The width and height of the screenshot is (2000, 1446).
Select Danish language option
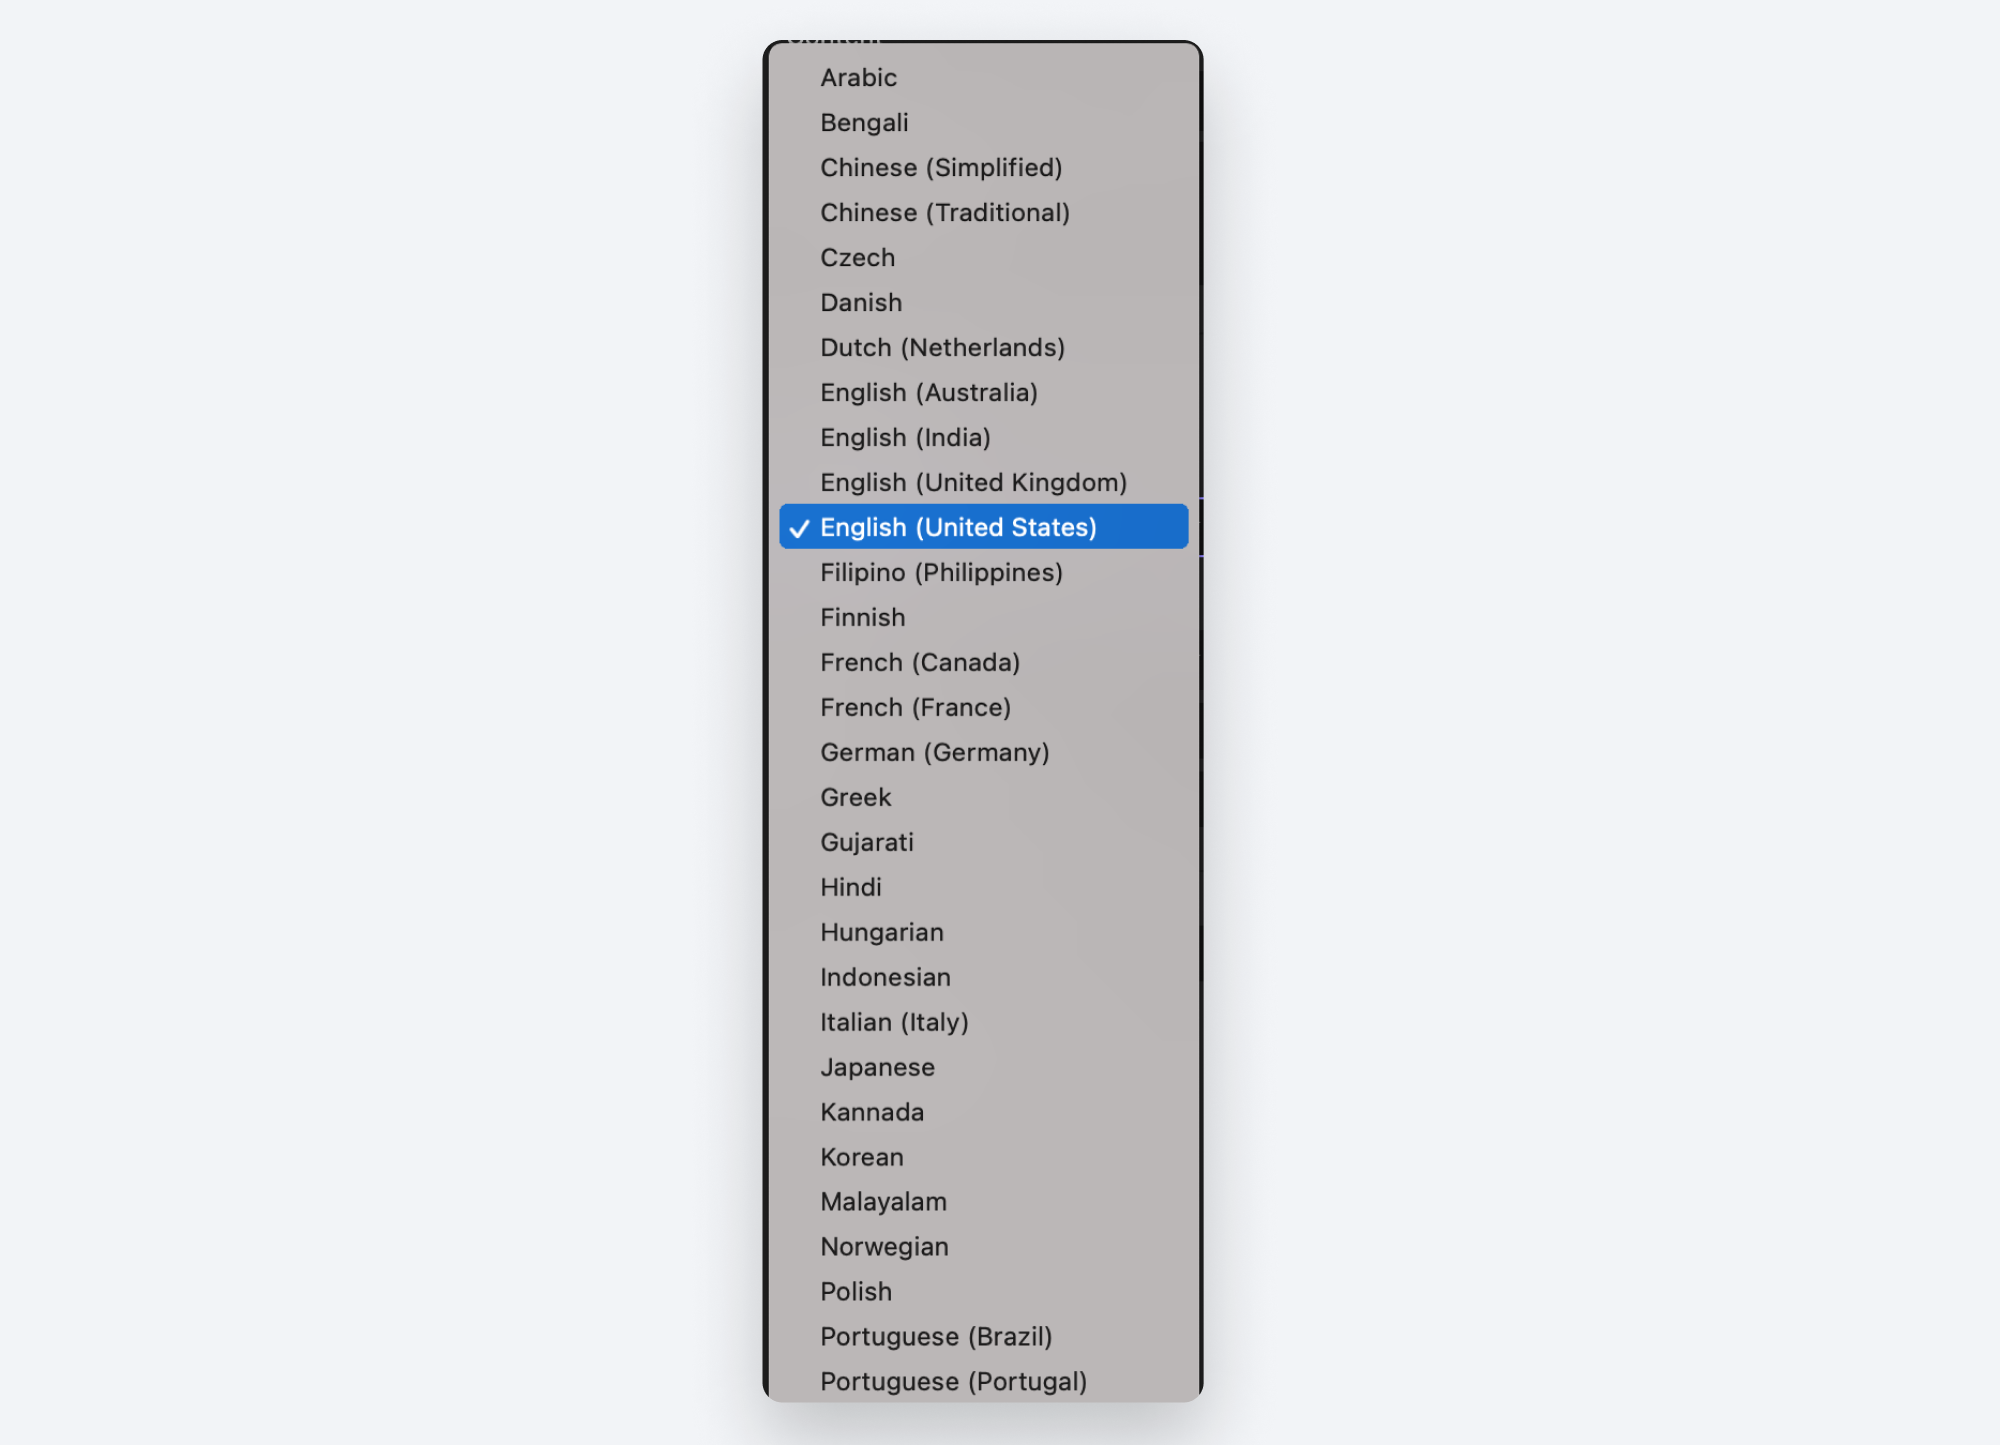coord(860,301)
